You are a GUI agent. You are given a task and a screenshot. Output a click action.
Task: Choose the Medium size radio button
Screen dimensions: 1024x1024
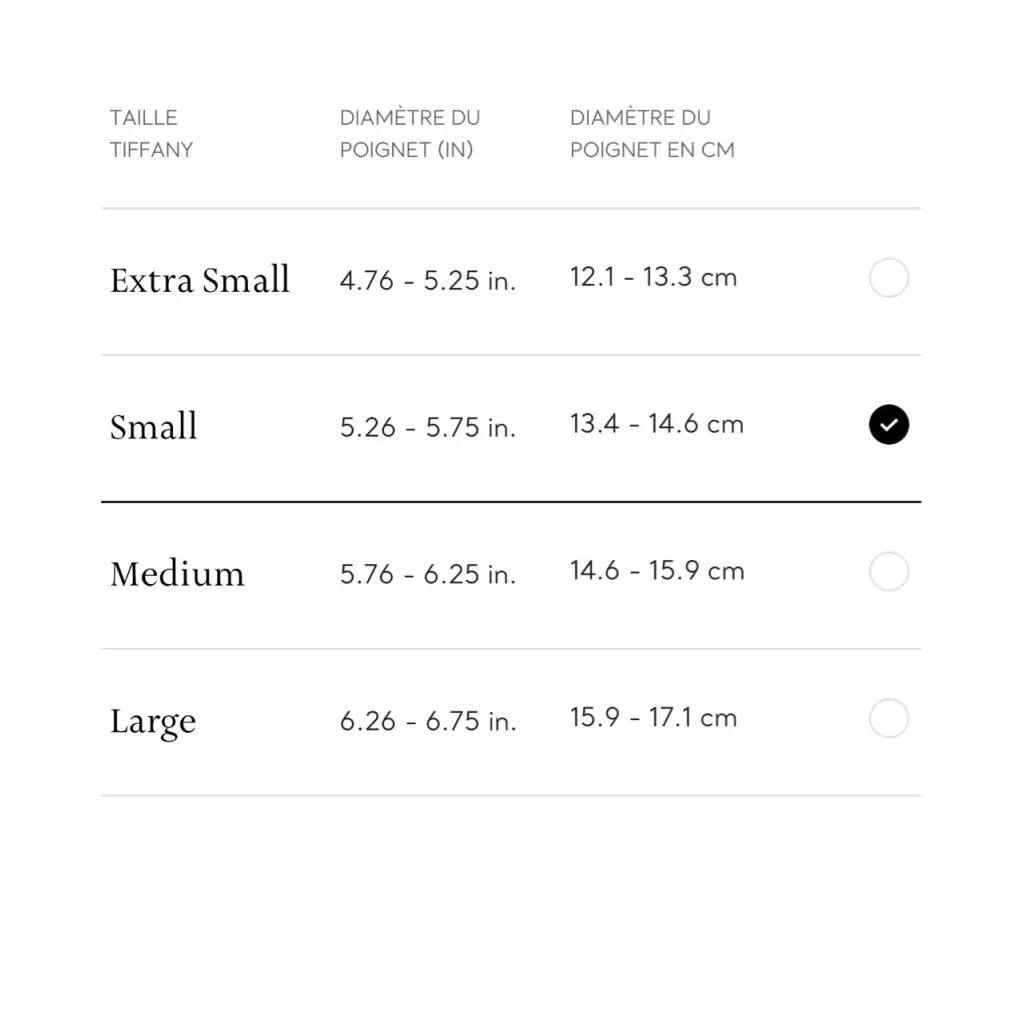click(x=888, y=572)
